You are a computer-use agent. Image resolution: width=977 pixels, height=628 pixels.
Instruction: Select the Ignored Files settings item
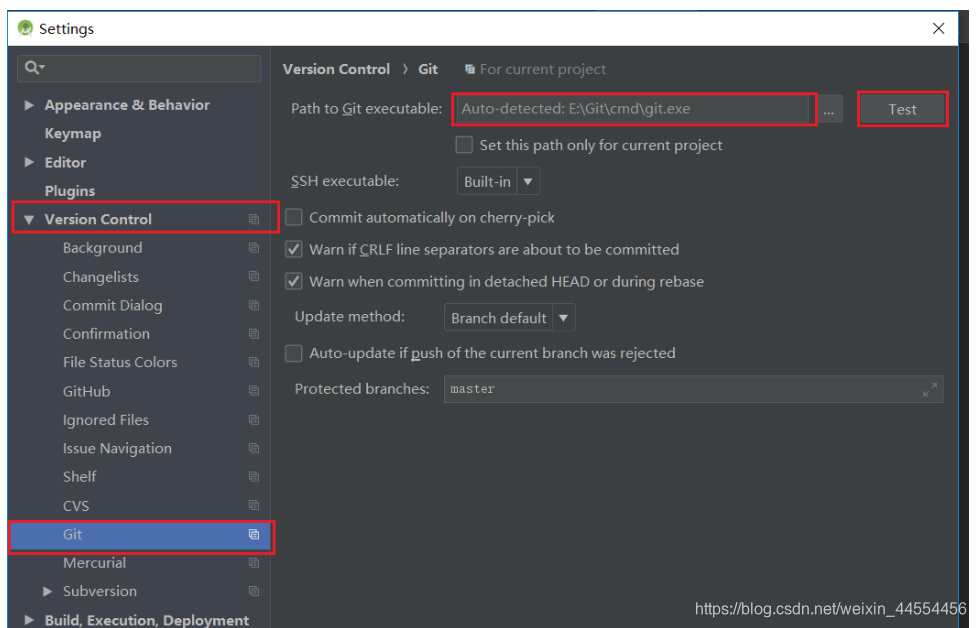[105, 420]
